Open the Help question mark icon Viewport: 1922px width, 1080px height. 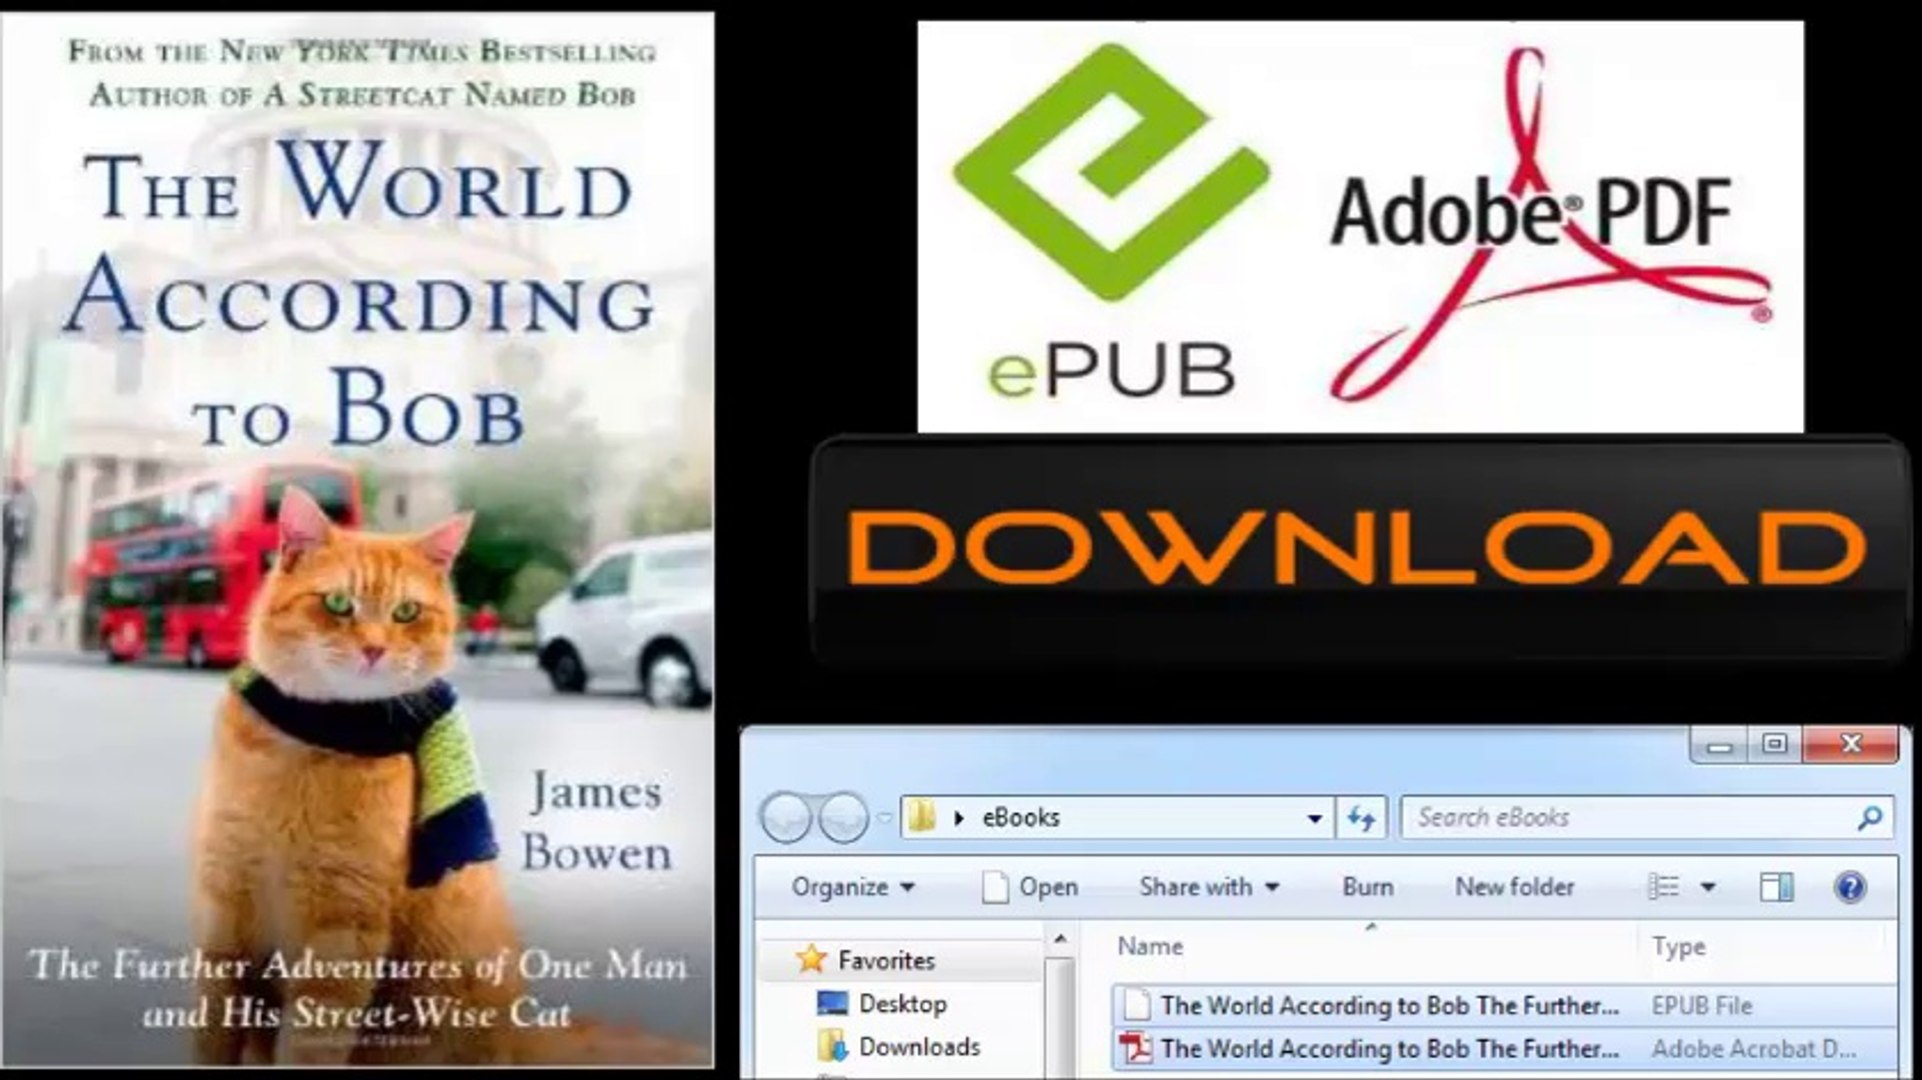click(x=1849, y=887)
